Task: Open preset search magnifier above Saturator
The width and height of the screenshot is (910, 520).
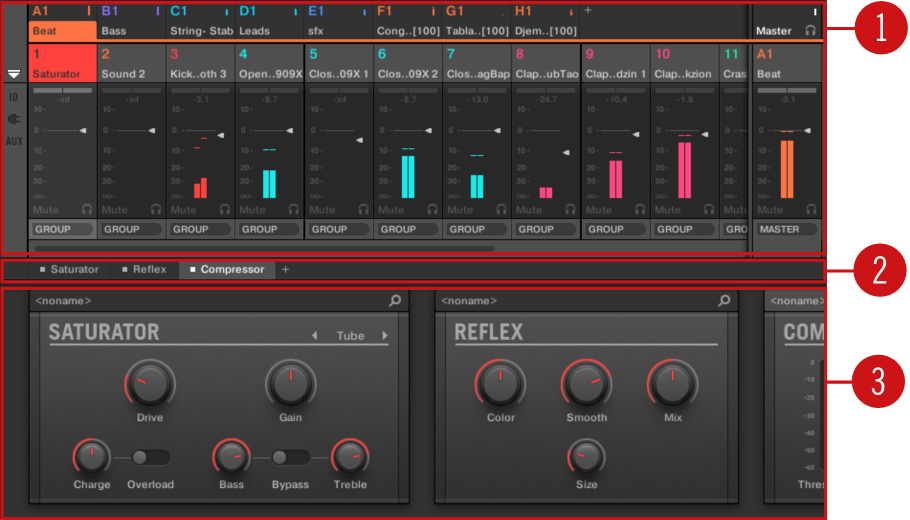Action: 395,300
